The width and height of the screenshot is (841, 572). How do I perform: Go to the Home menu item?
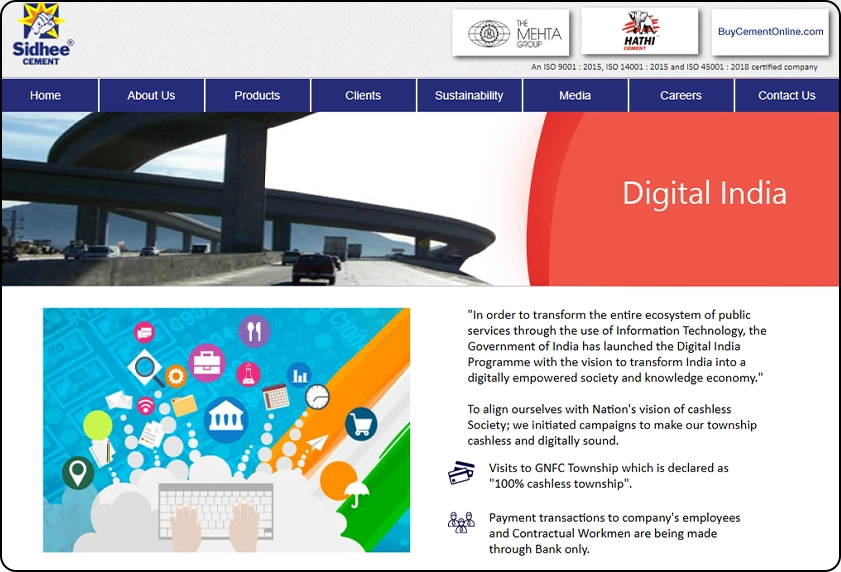[46, 96]
